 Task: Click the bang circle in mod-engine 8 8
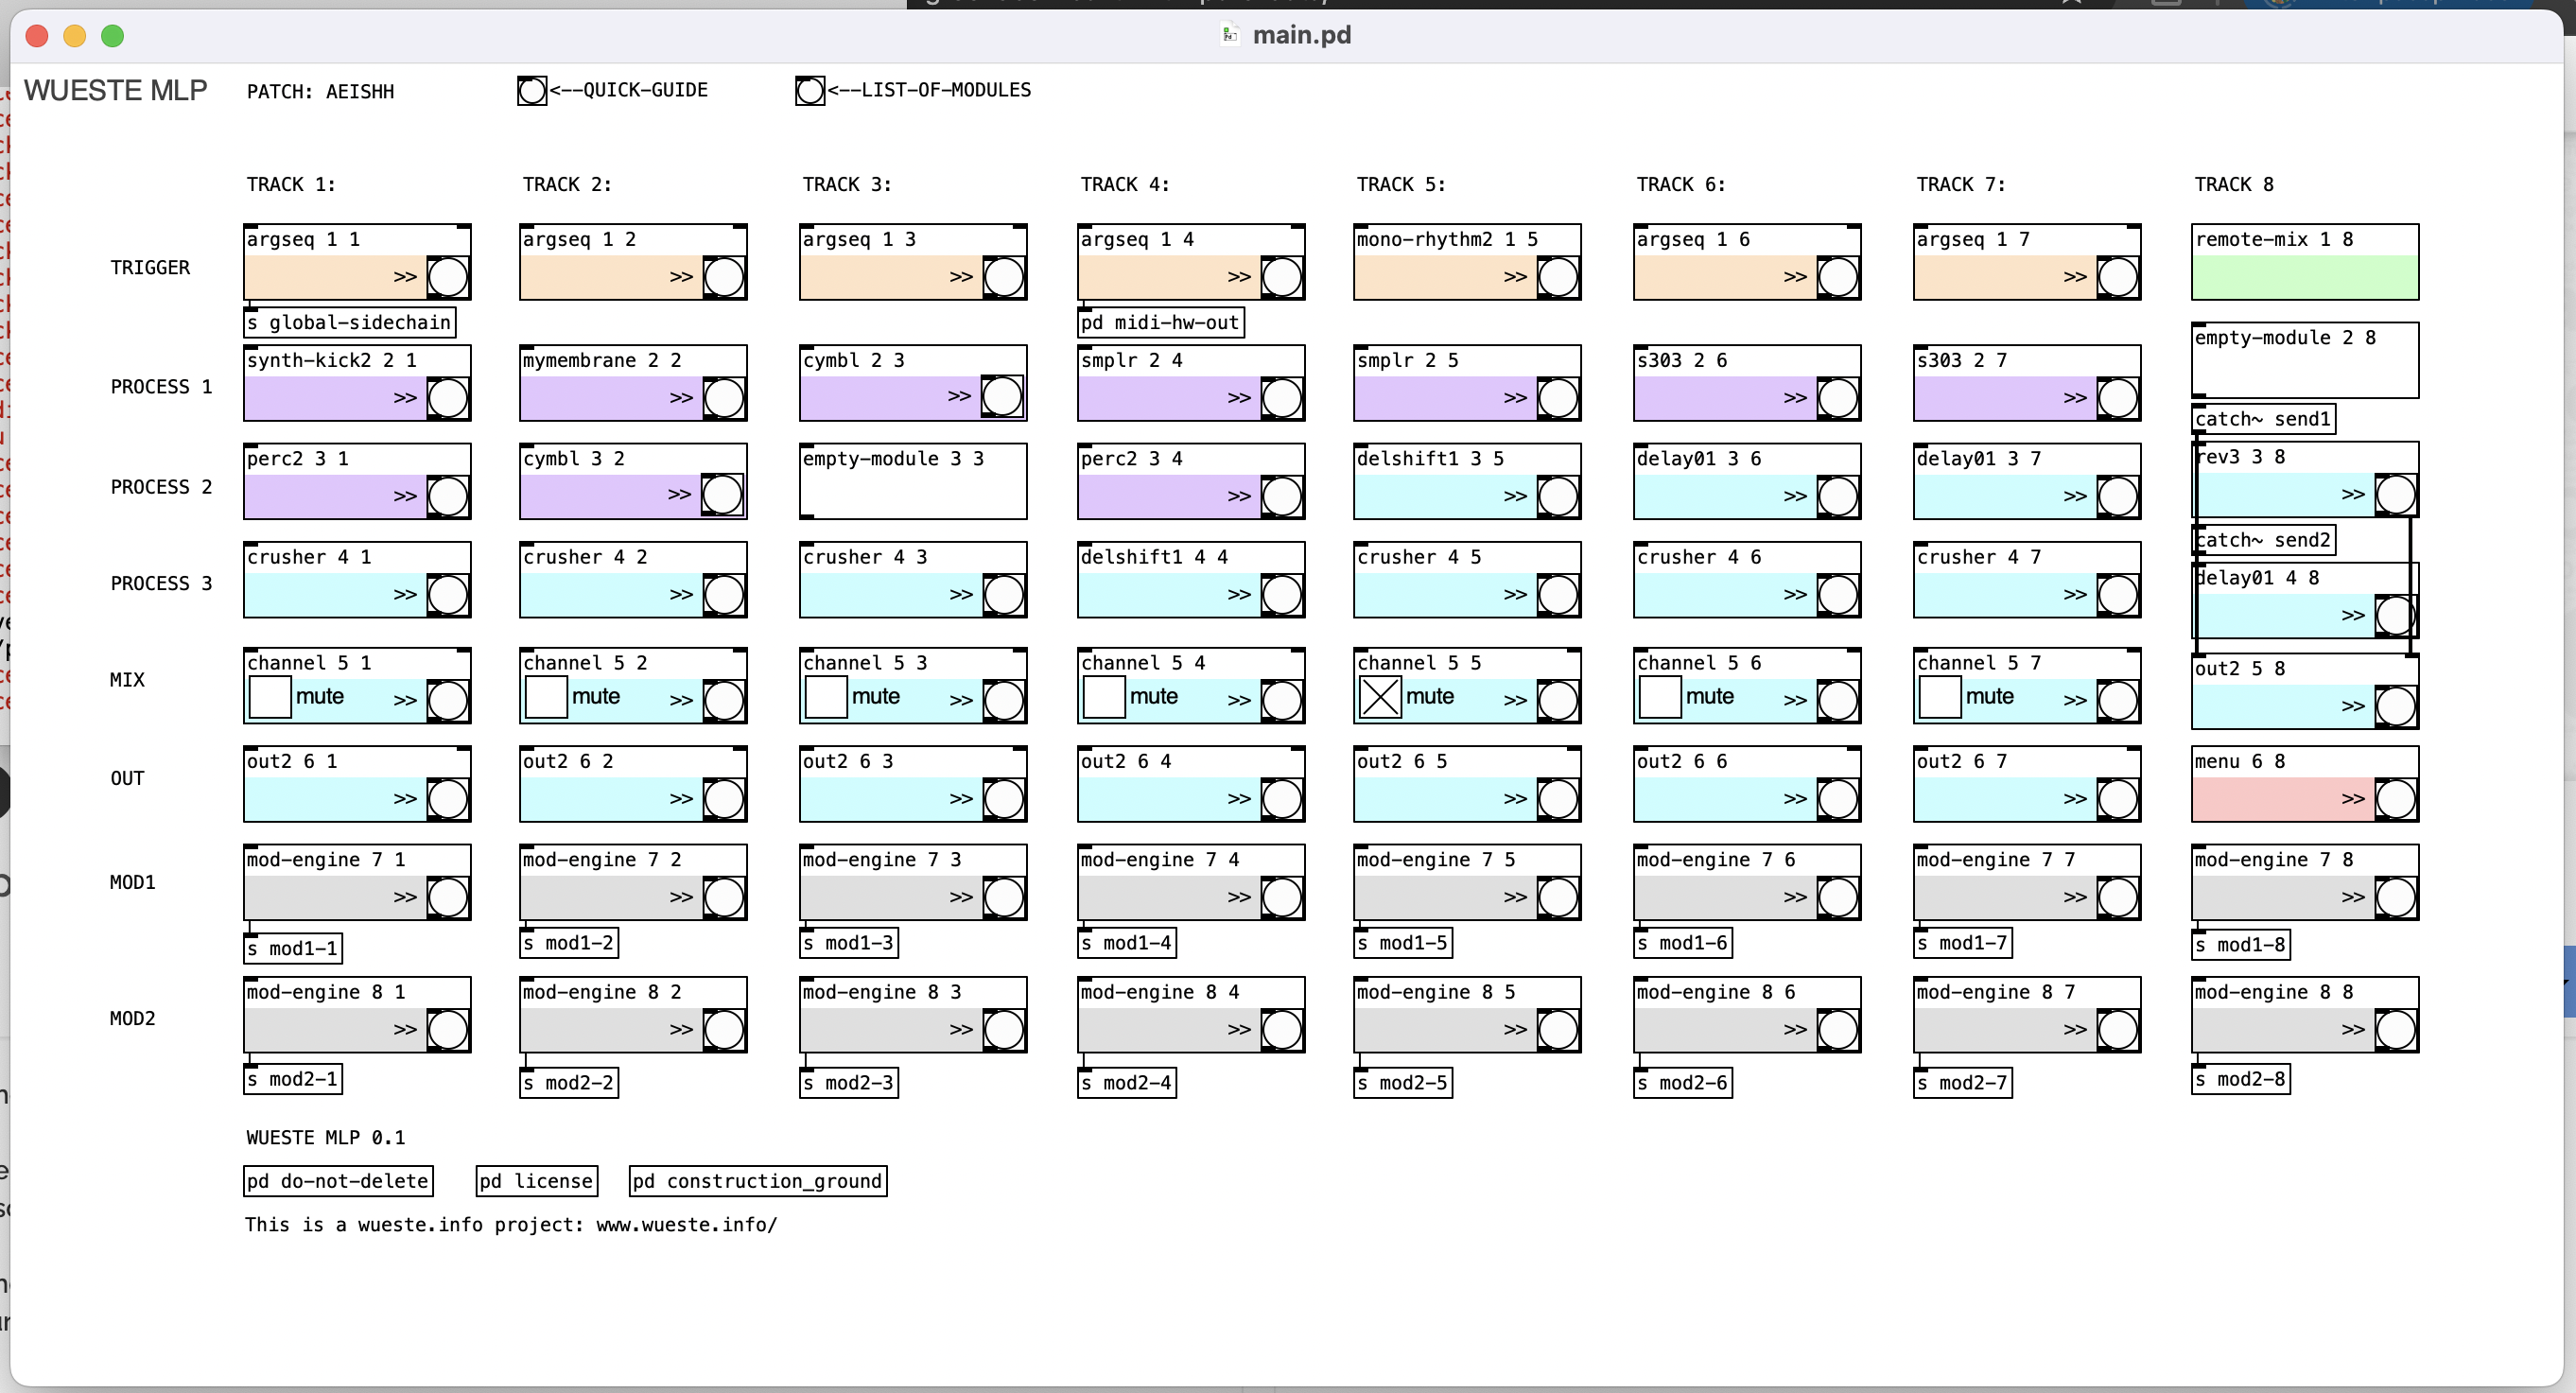click(x=2396, y=1030)
